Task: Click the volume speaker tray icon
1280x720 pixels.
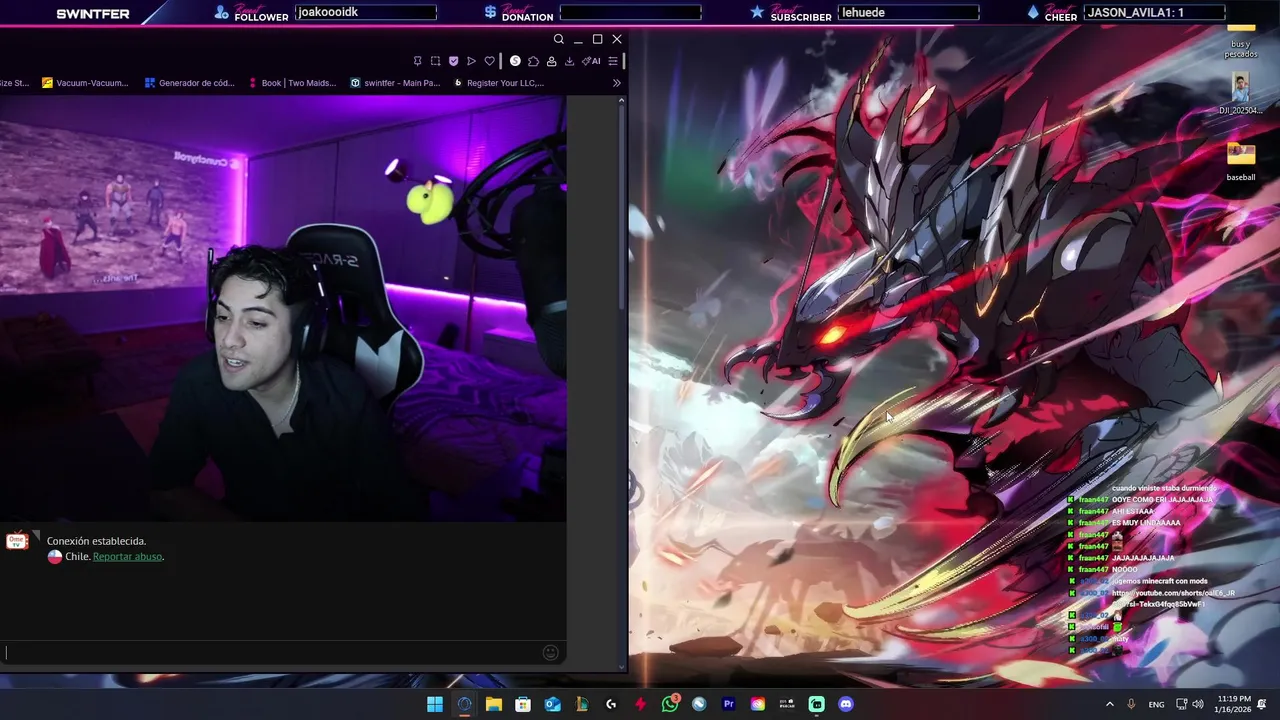Action: click(1198, 704)
